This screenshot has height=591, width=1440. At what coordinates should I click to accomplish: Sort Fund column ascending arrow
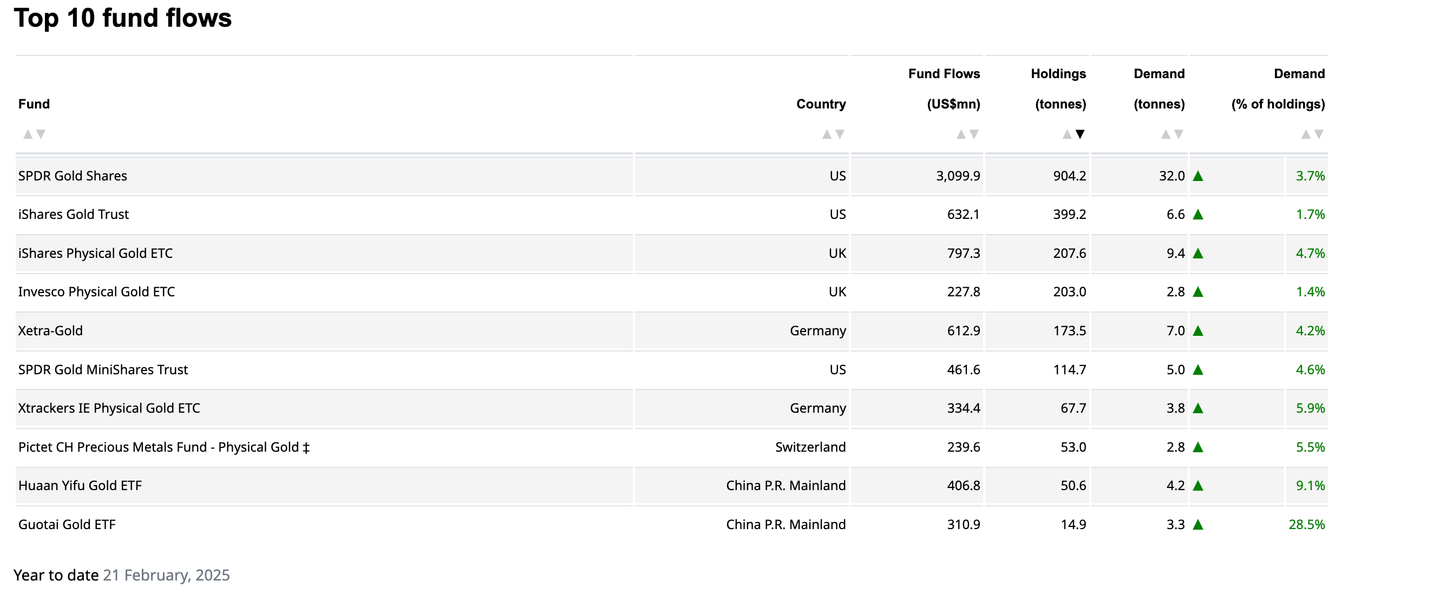click(x=28, y=134)
